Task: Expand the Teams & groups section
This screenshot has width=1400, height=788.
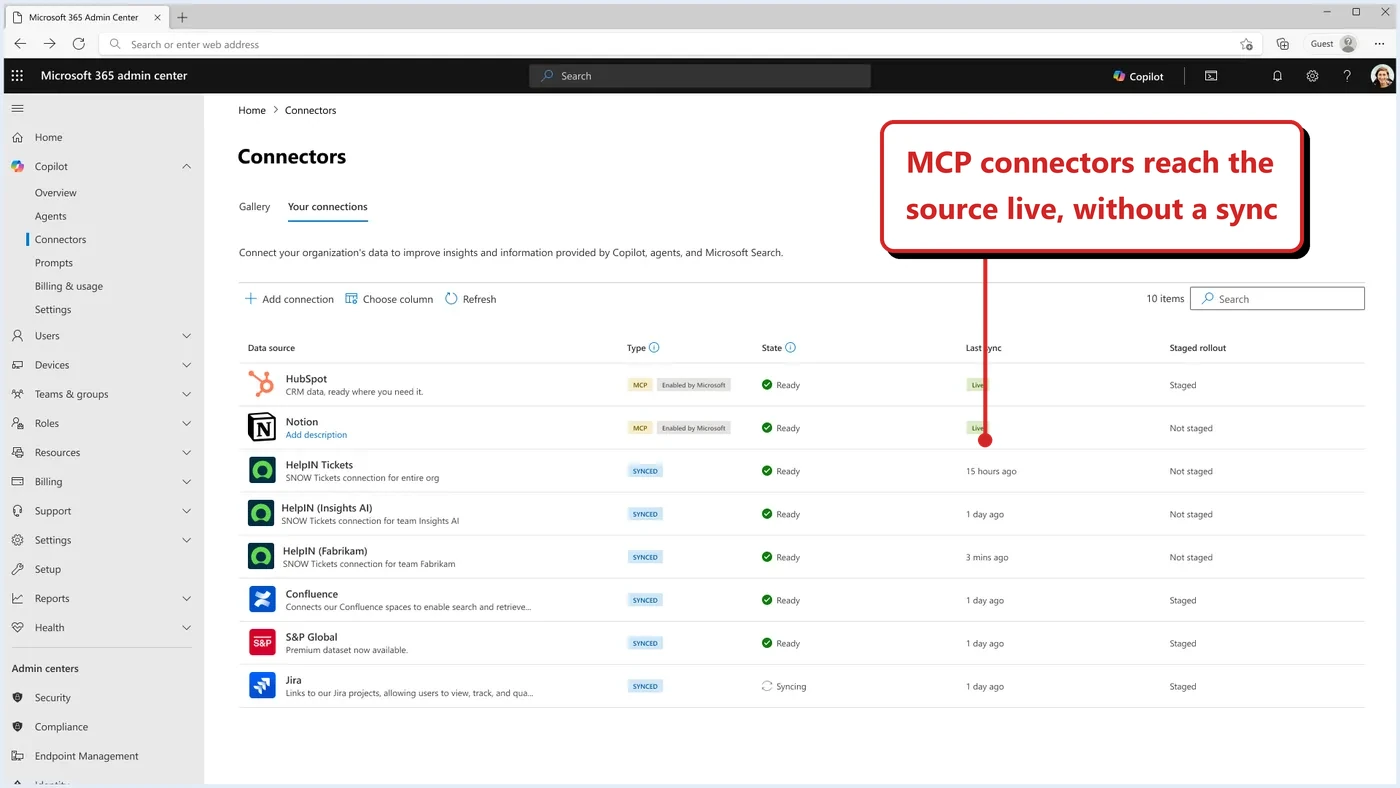Action: tap(186, 394)
